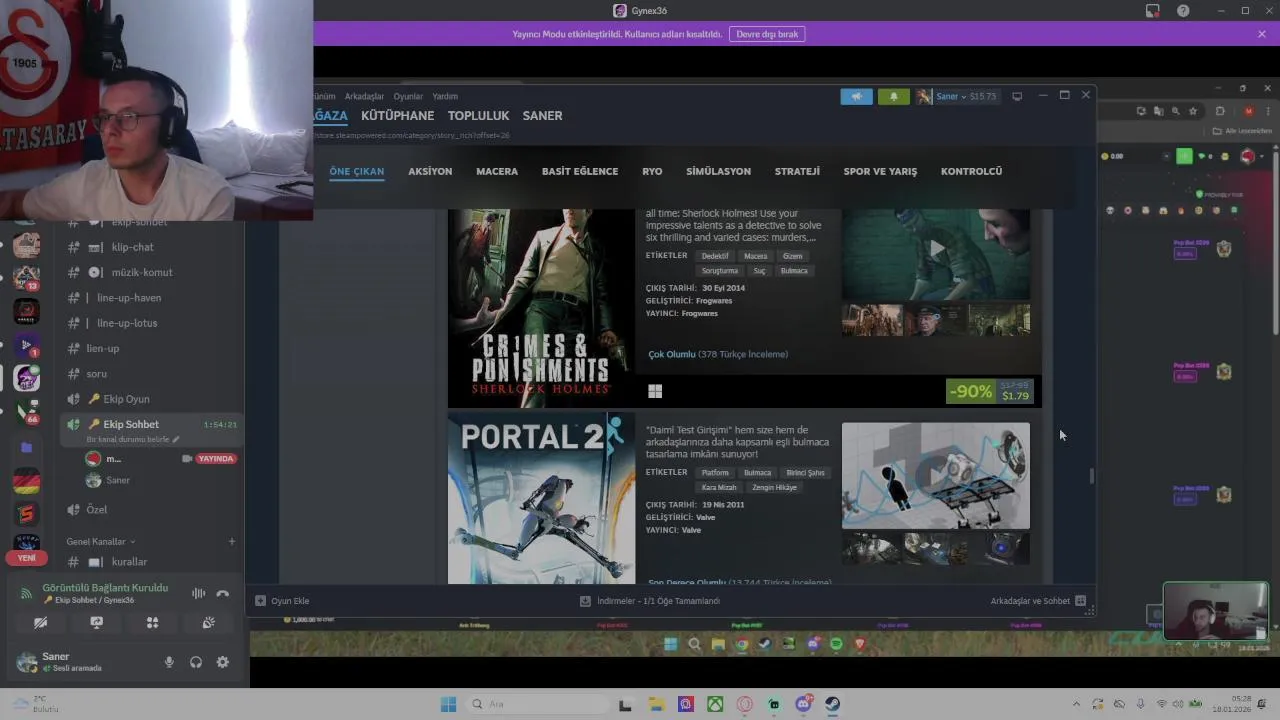Click the Steam announcements megaphone icon
Image resolution: width=1280 pixels, height=720 pixels.
coord(856,96)
